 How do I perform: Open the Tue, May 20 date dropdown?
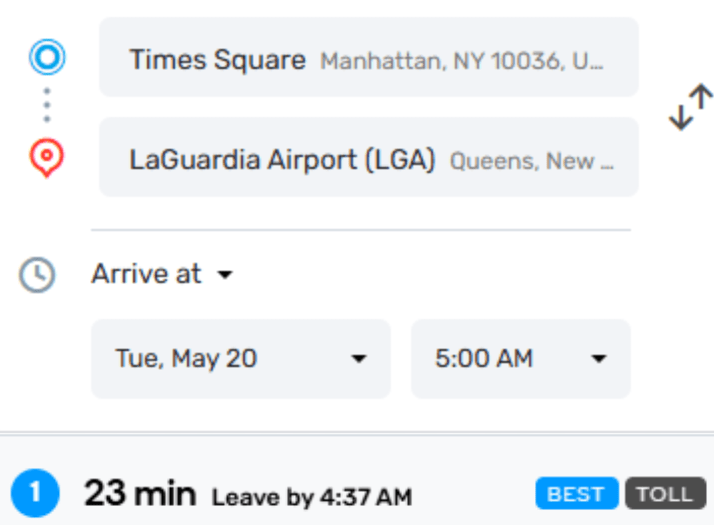coord(240,359)
